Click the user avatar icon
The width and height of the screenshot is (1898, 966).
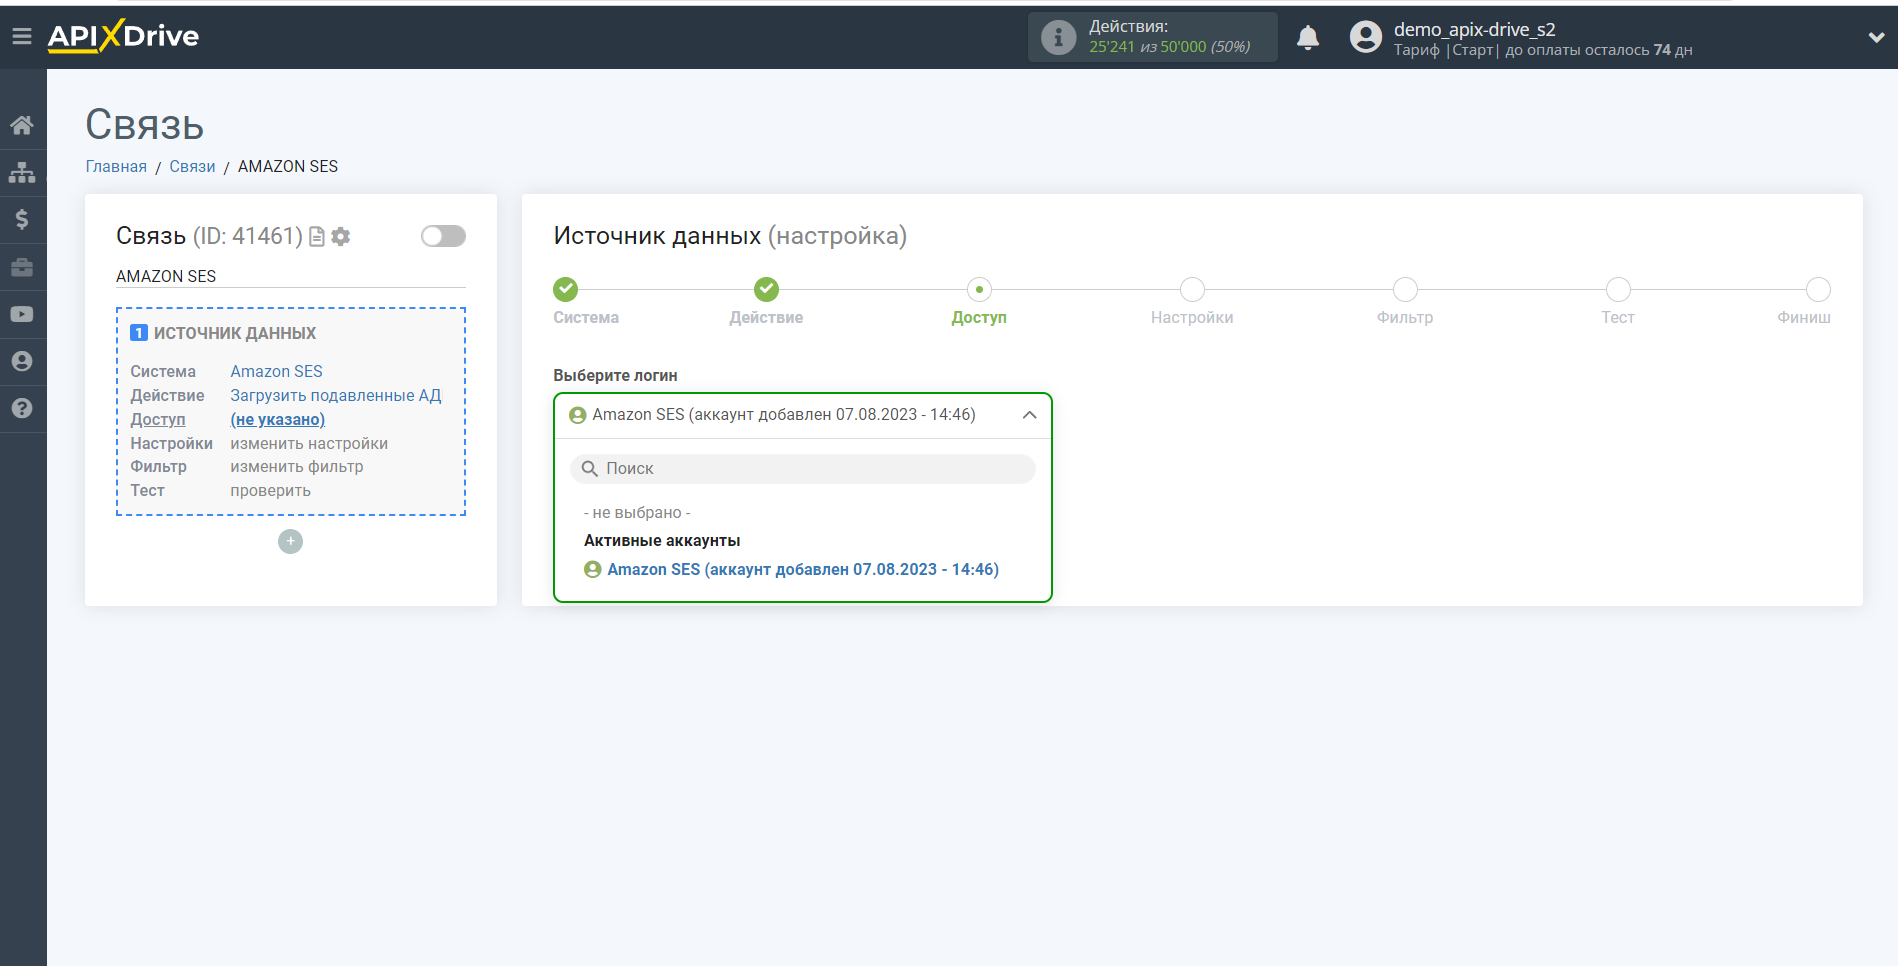(1365, 37)
